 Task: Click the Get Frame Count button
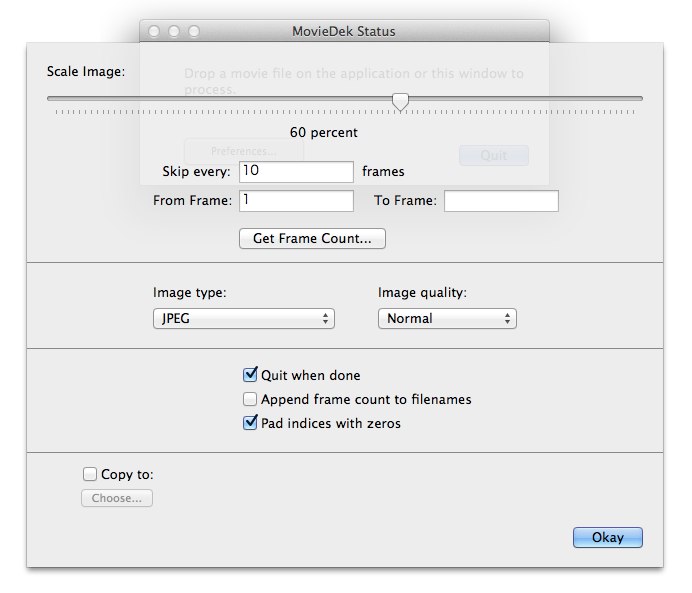pos(312,238)
